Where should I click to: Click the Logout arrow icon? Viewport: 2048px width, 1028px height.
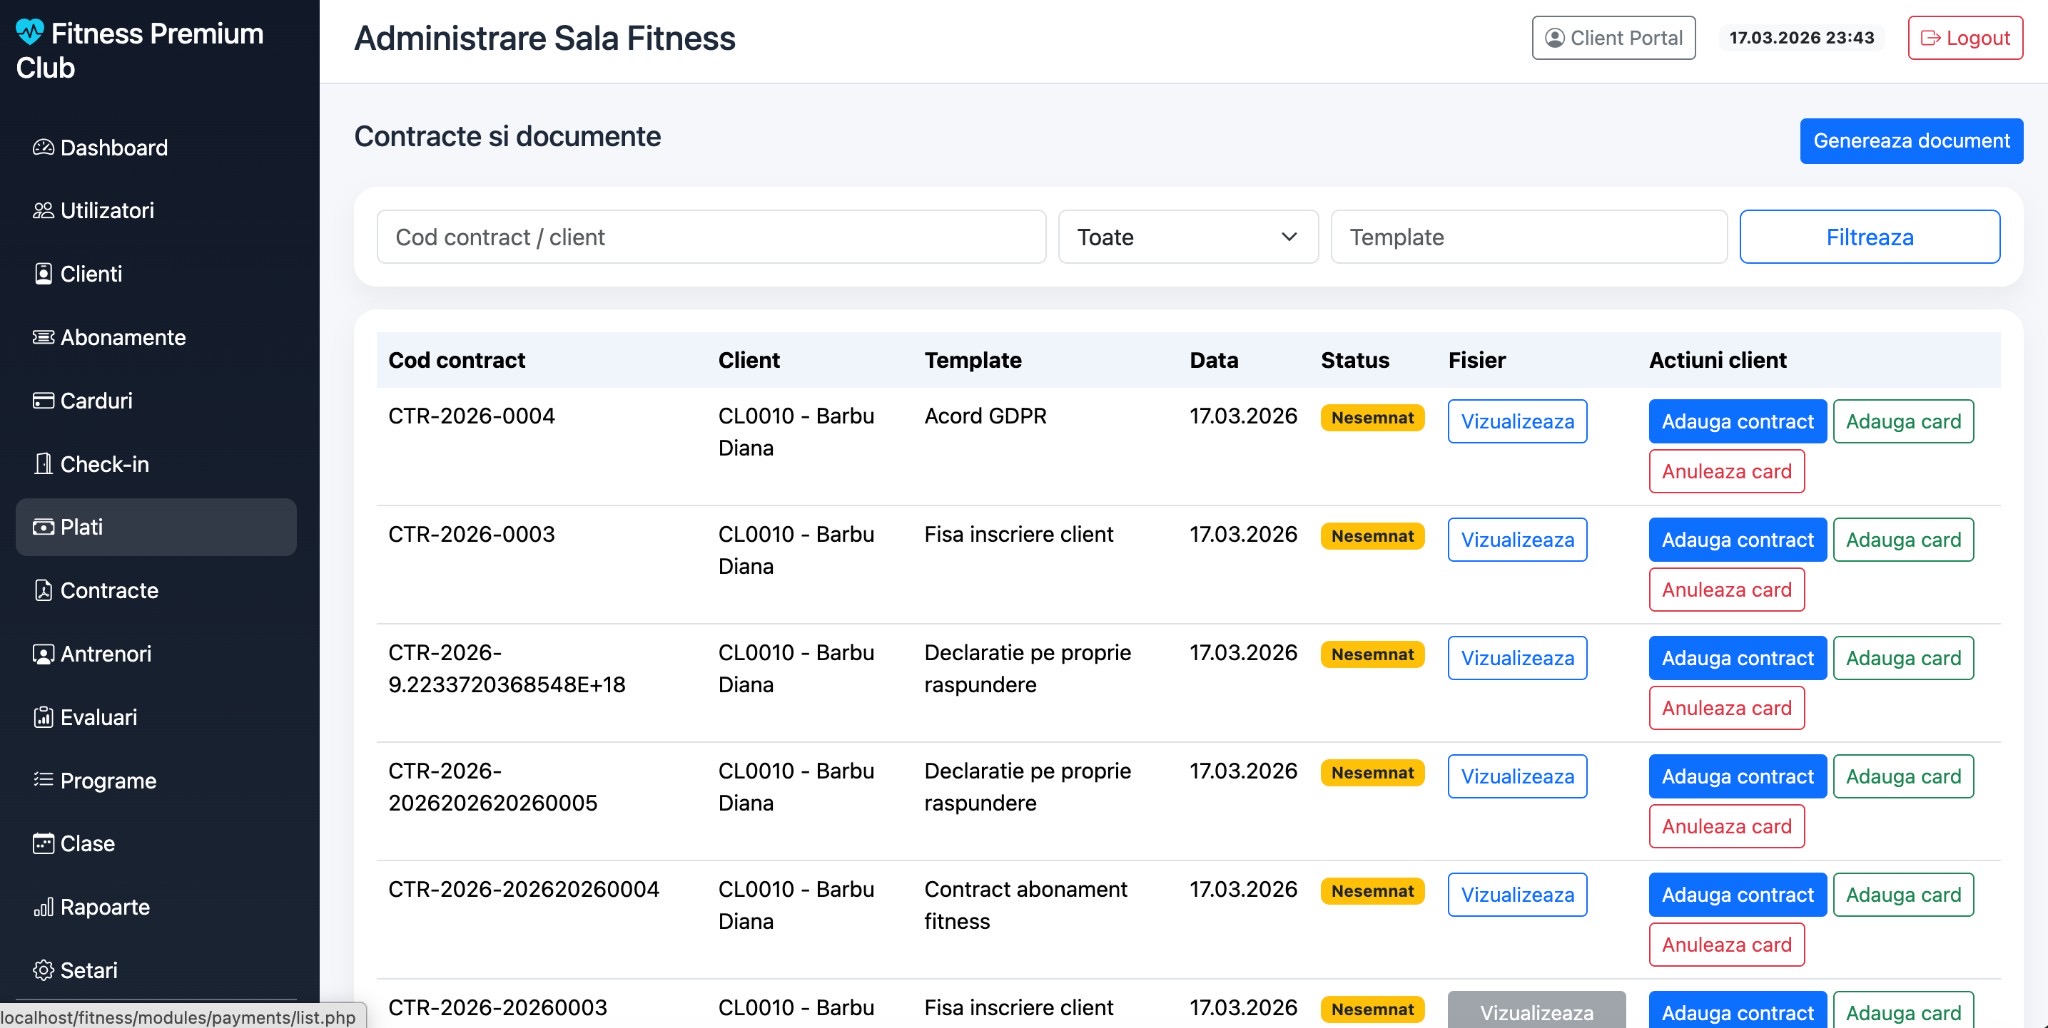point(1930,38)
